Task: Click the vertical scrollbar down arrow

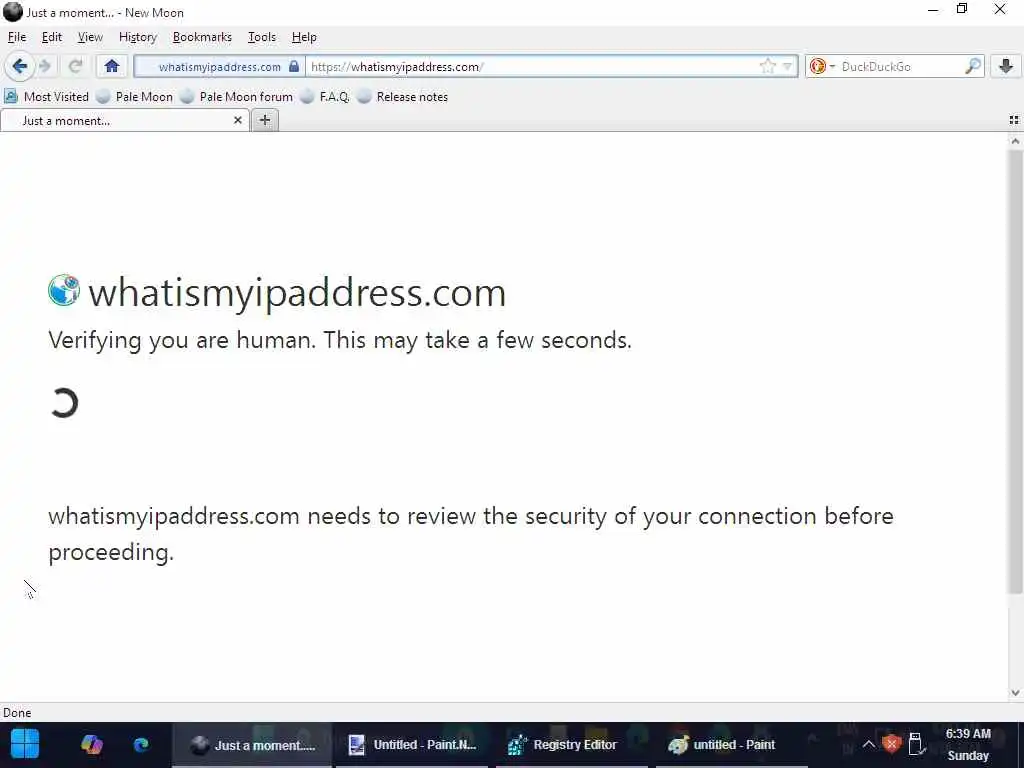Action: [1015, 693]
